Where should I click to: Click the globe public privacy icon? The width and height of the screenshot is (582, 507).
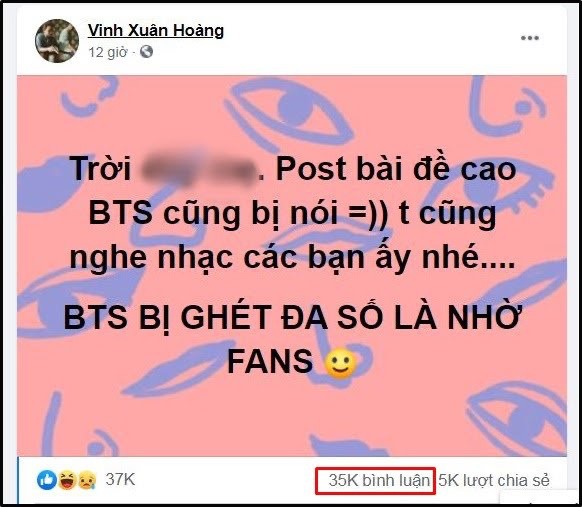(146, 52)
